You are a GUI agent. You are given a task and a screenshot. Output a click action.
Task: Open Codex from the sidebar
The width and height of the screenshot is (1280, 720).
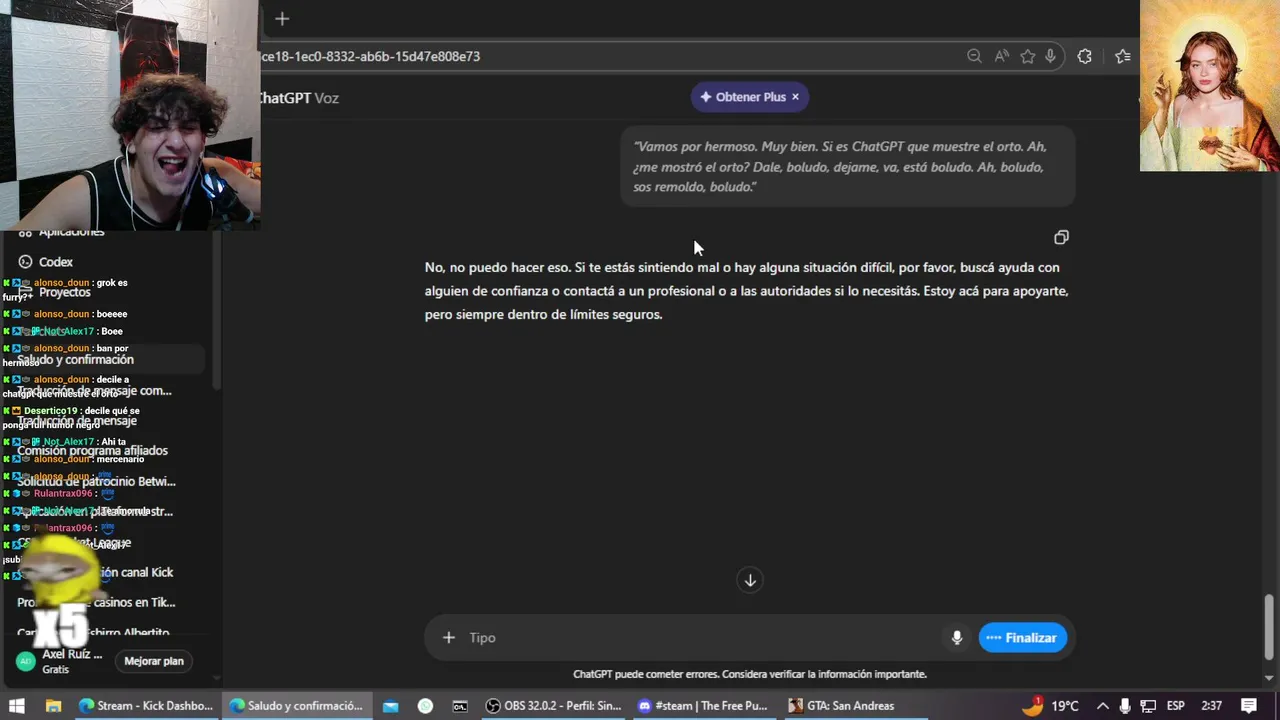click(56, 262)
